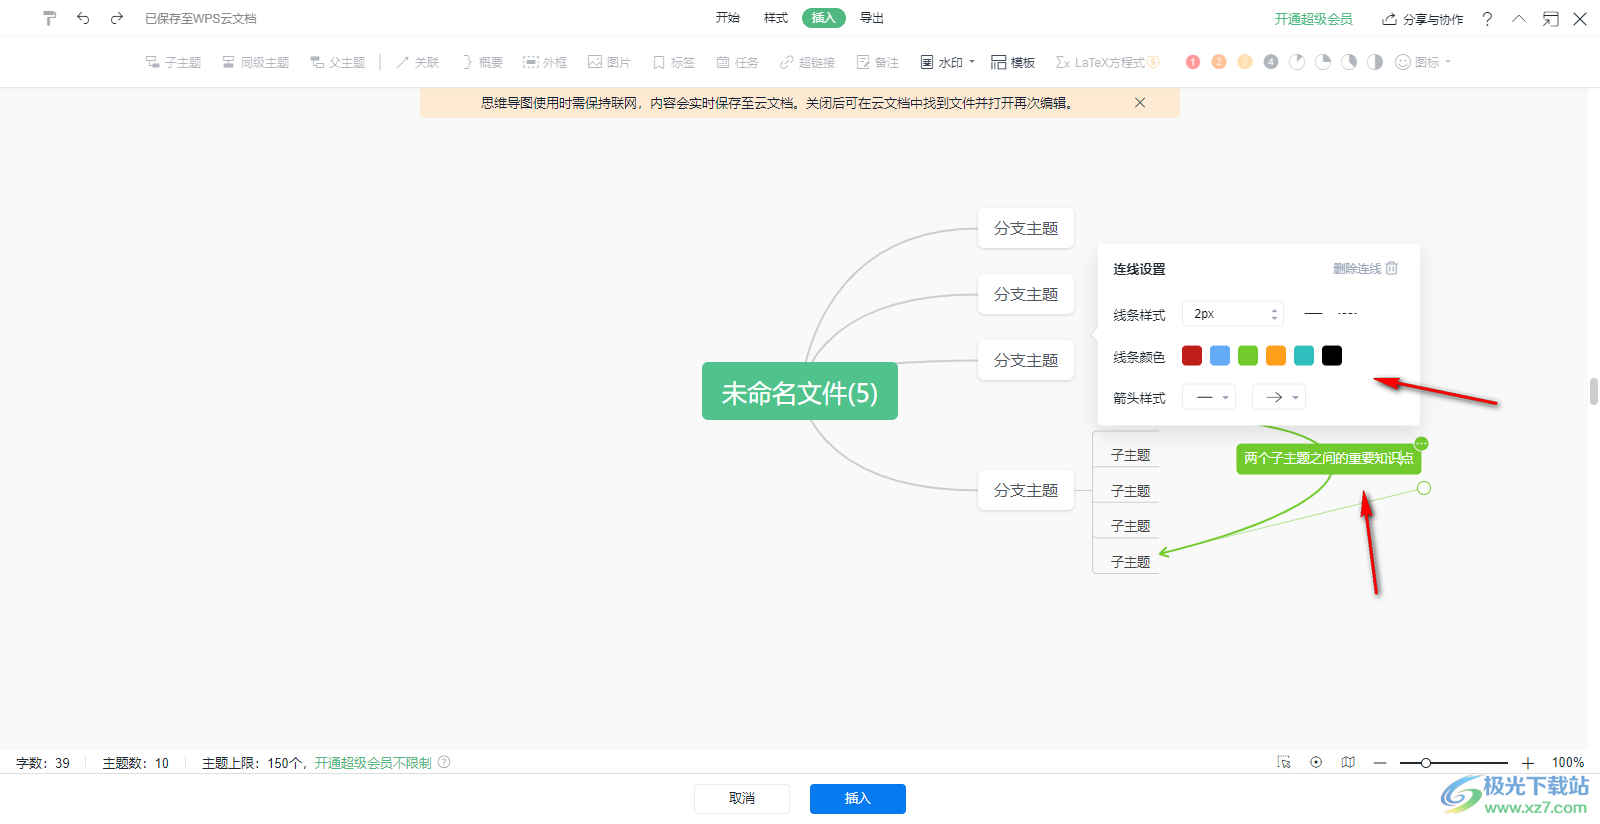Select the 未命名文件(5) central topic
The width and height of the screenshot is (1600, 824).
point(800,392)
